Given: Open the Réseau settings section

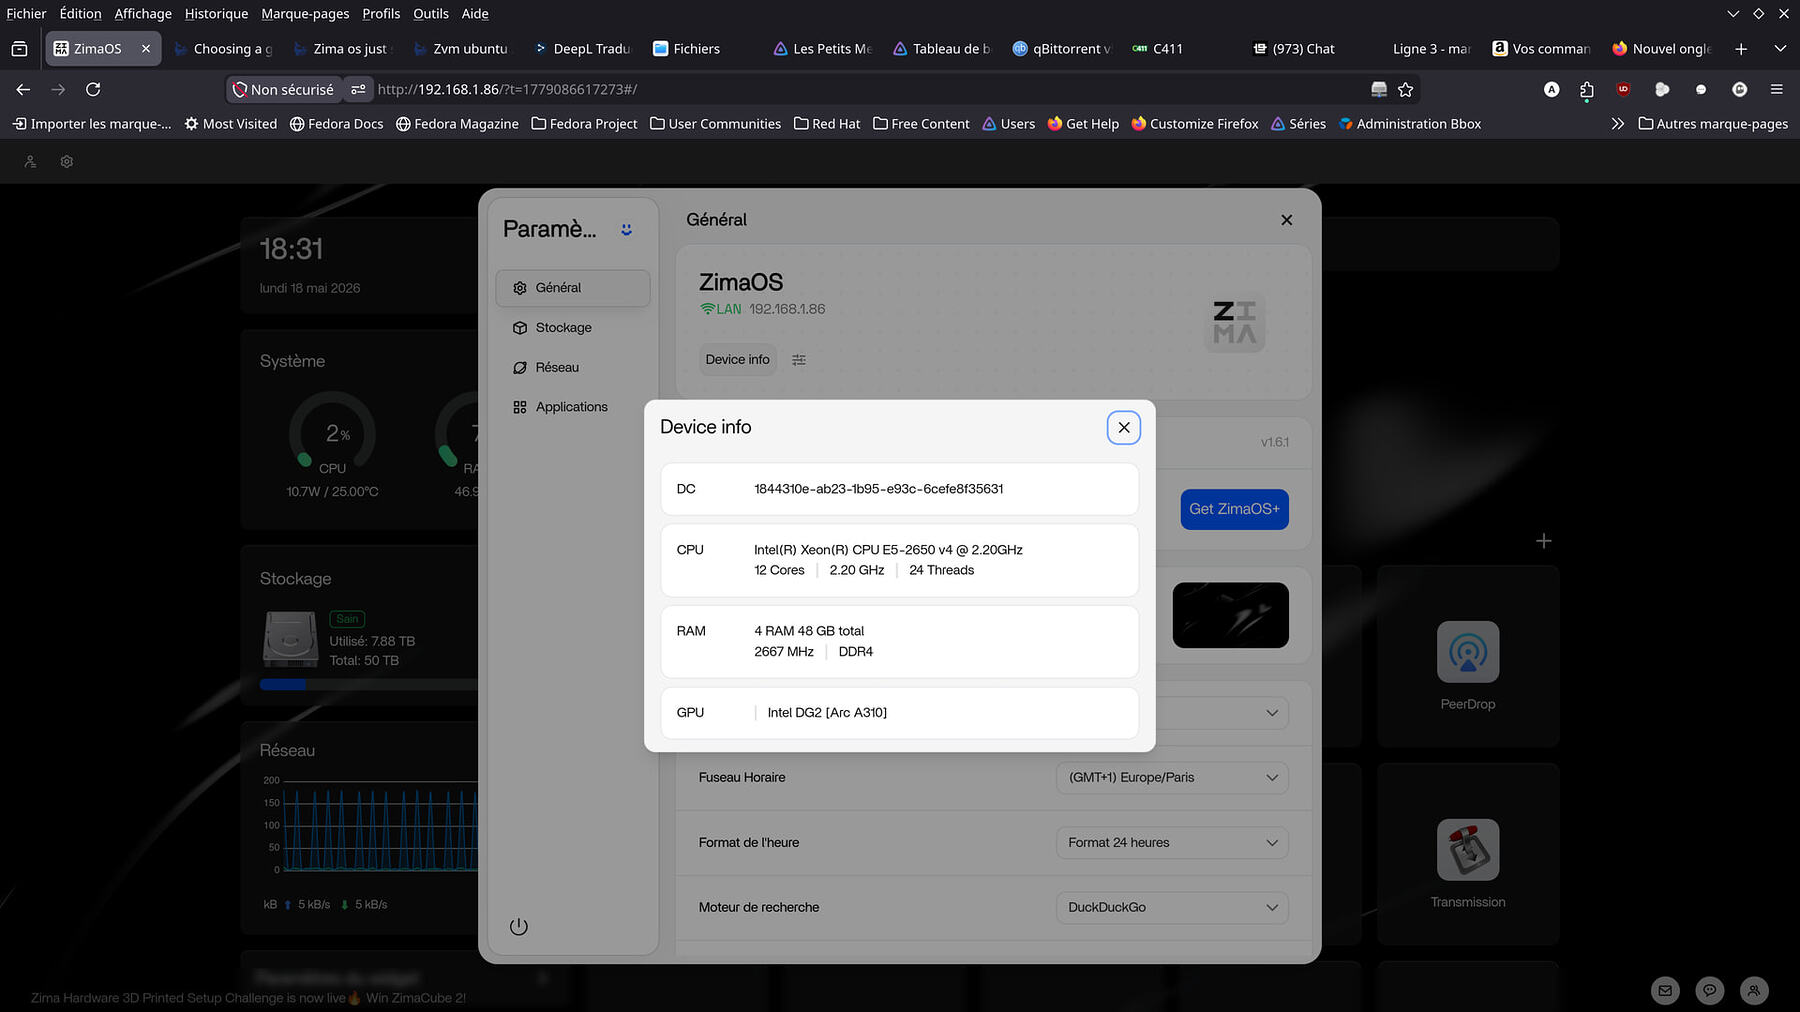Looking at the screenshot, I should point(572,367).
